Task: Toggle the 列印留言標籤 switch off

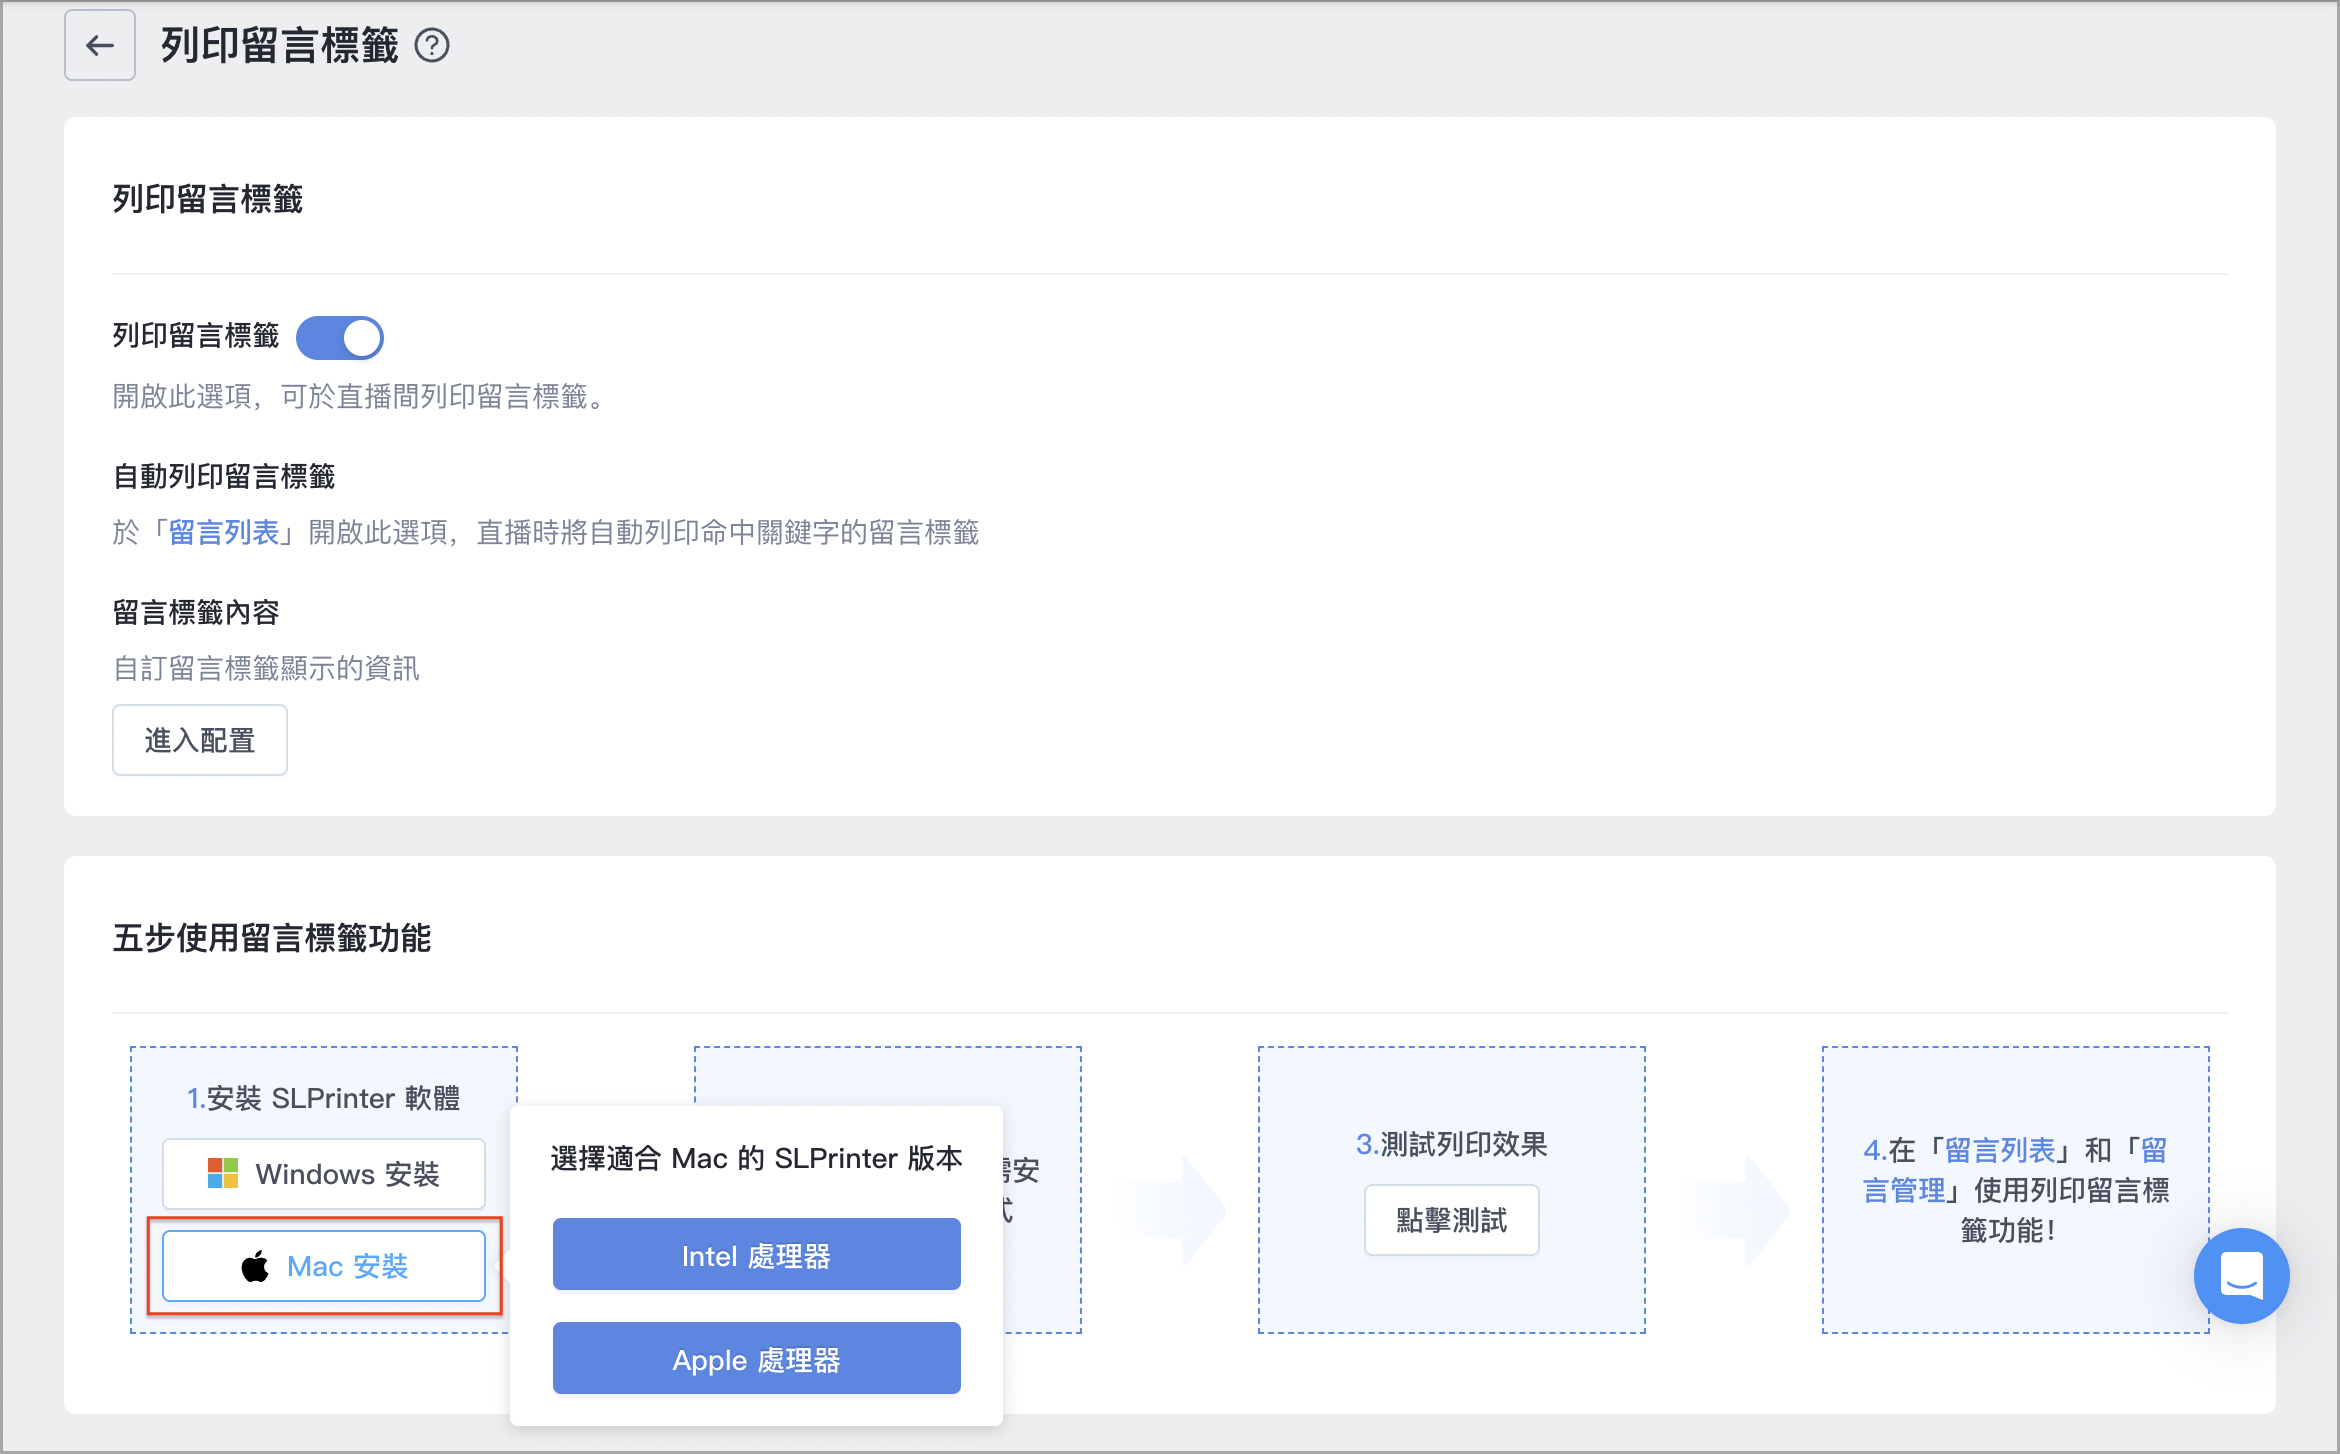Action: (340, 337)
